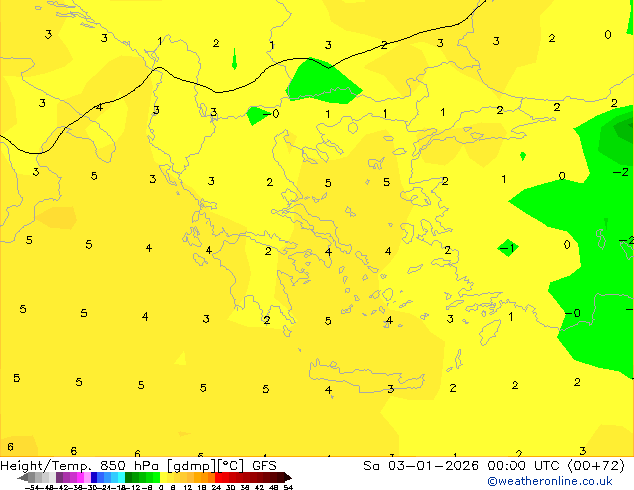Viewport: 634px width, 490px height.
Task: Click the "54" label at the legend end
Action: [x=288, y=487]
